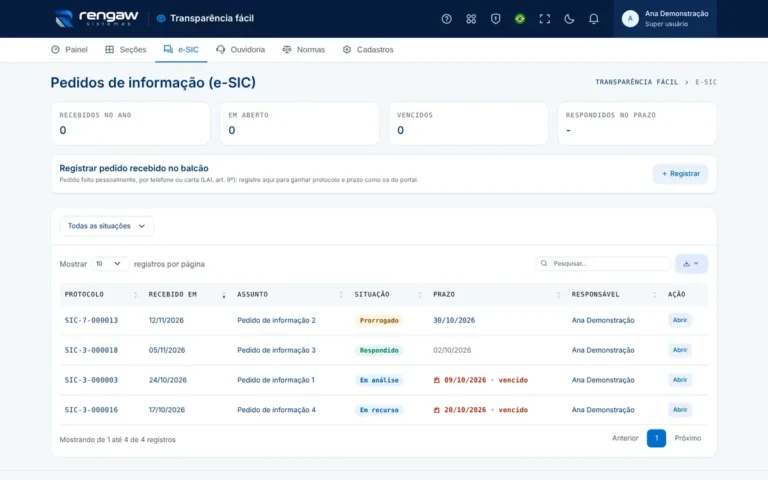
Task: Sort by Recebido em column header
Action: pos(187,294)
